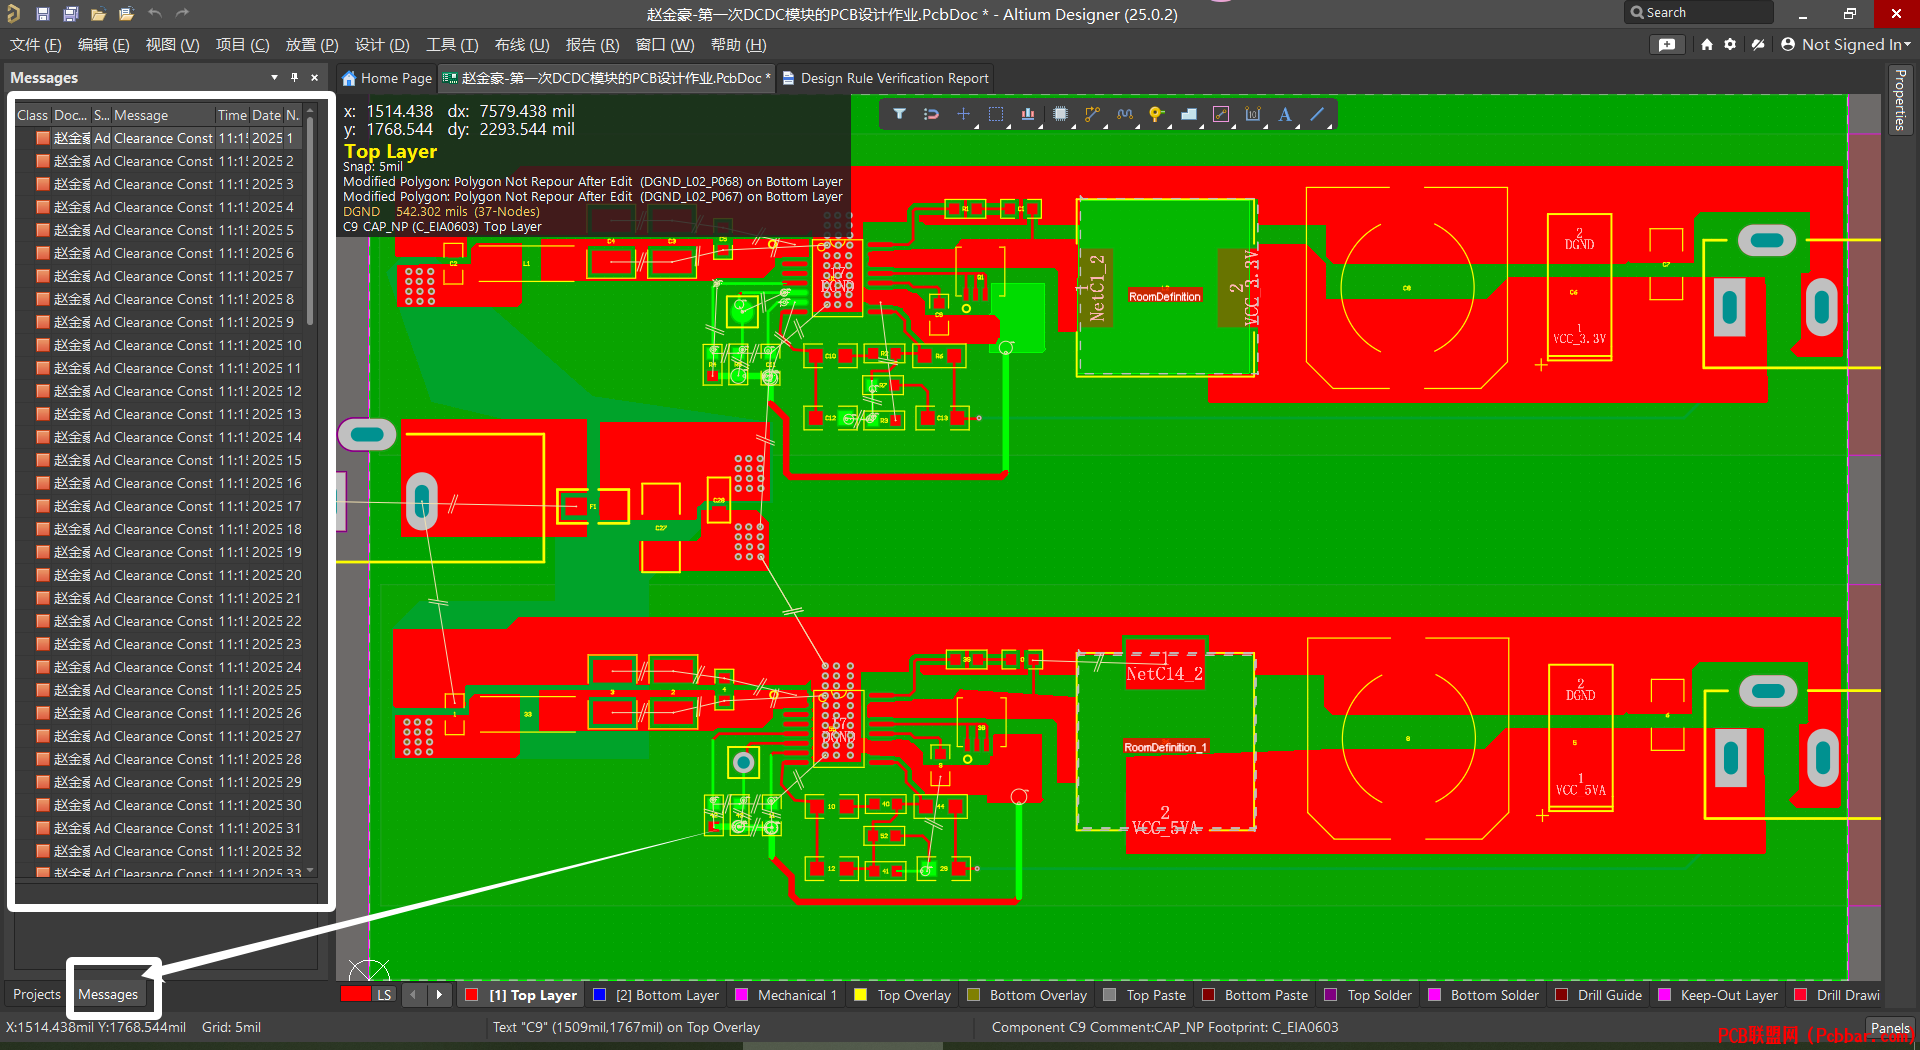Open the settings gear icon
The height and width of the screenshot is (1050, 1920).
point(1730,45)
